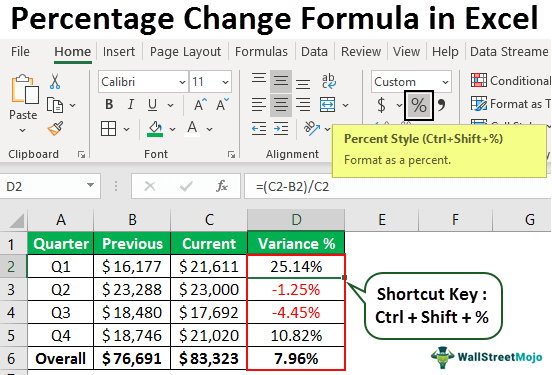Toggle Center horizontal alignment

(x=281, y=105)
